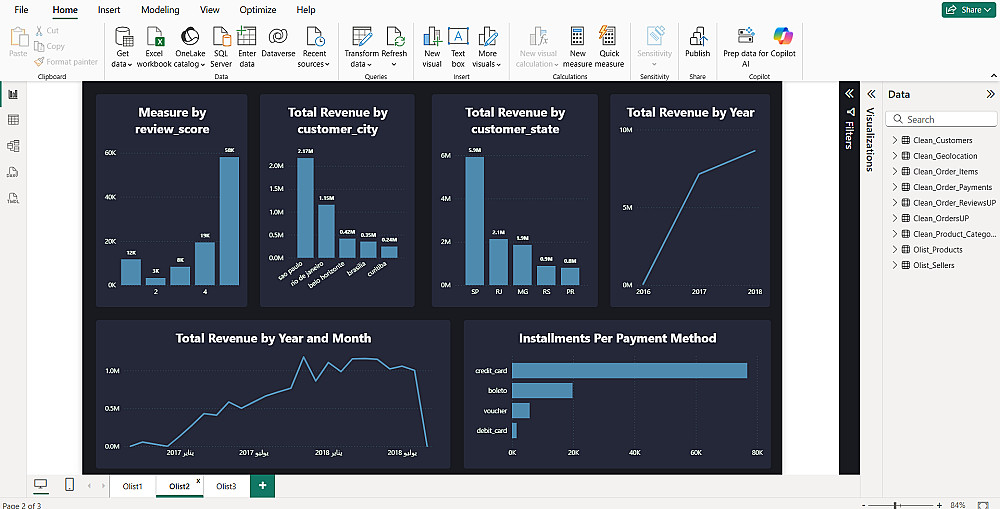
Task: Click Prep data for AI
Action: 745,48
